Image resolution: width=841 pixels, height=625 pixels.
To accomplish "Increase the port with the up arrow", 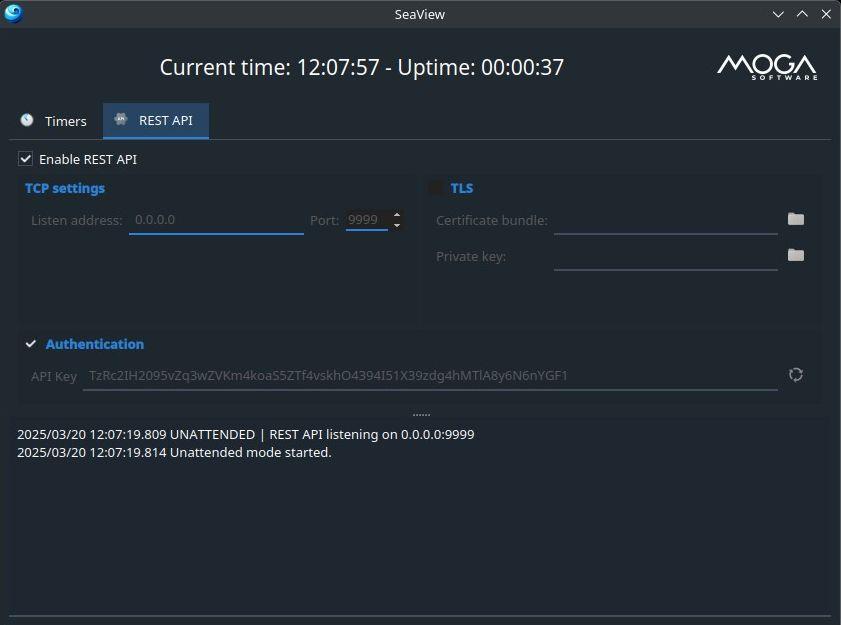I will [397, 215].
